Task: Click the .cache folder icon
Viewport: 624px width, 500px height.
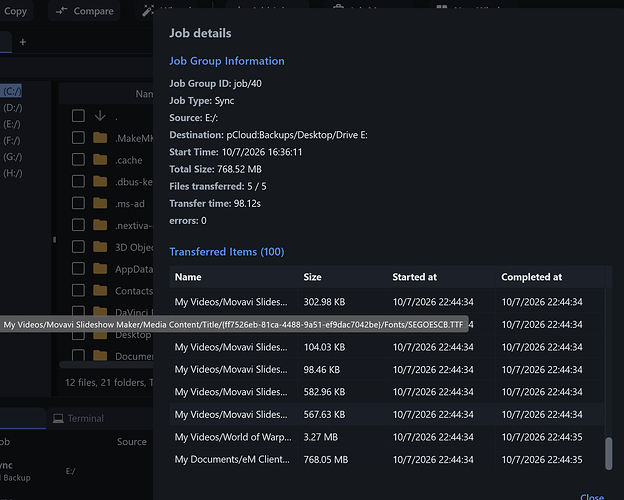Action: [x=100, y=160]
